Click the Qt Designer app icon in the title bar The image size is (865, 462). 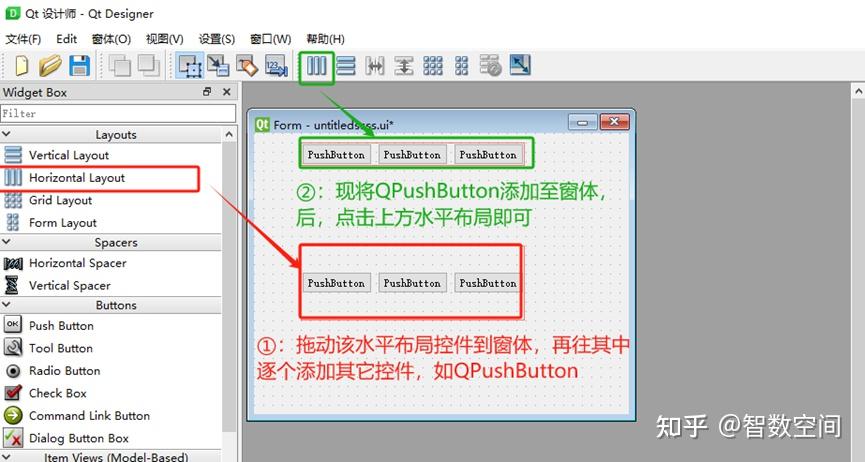[x=13, y=13]
